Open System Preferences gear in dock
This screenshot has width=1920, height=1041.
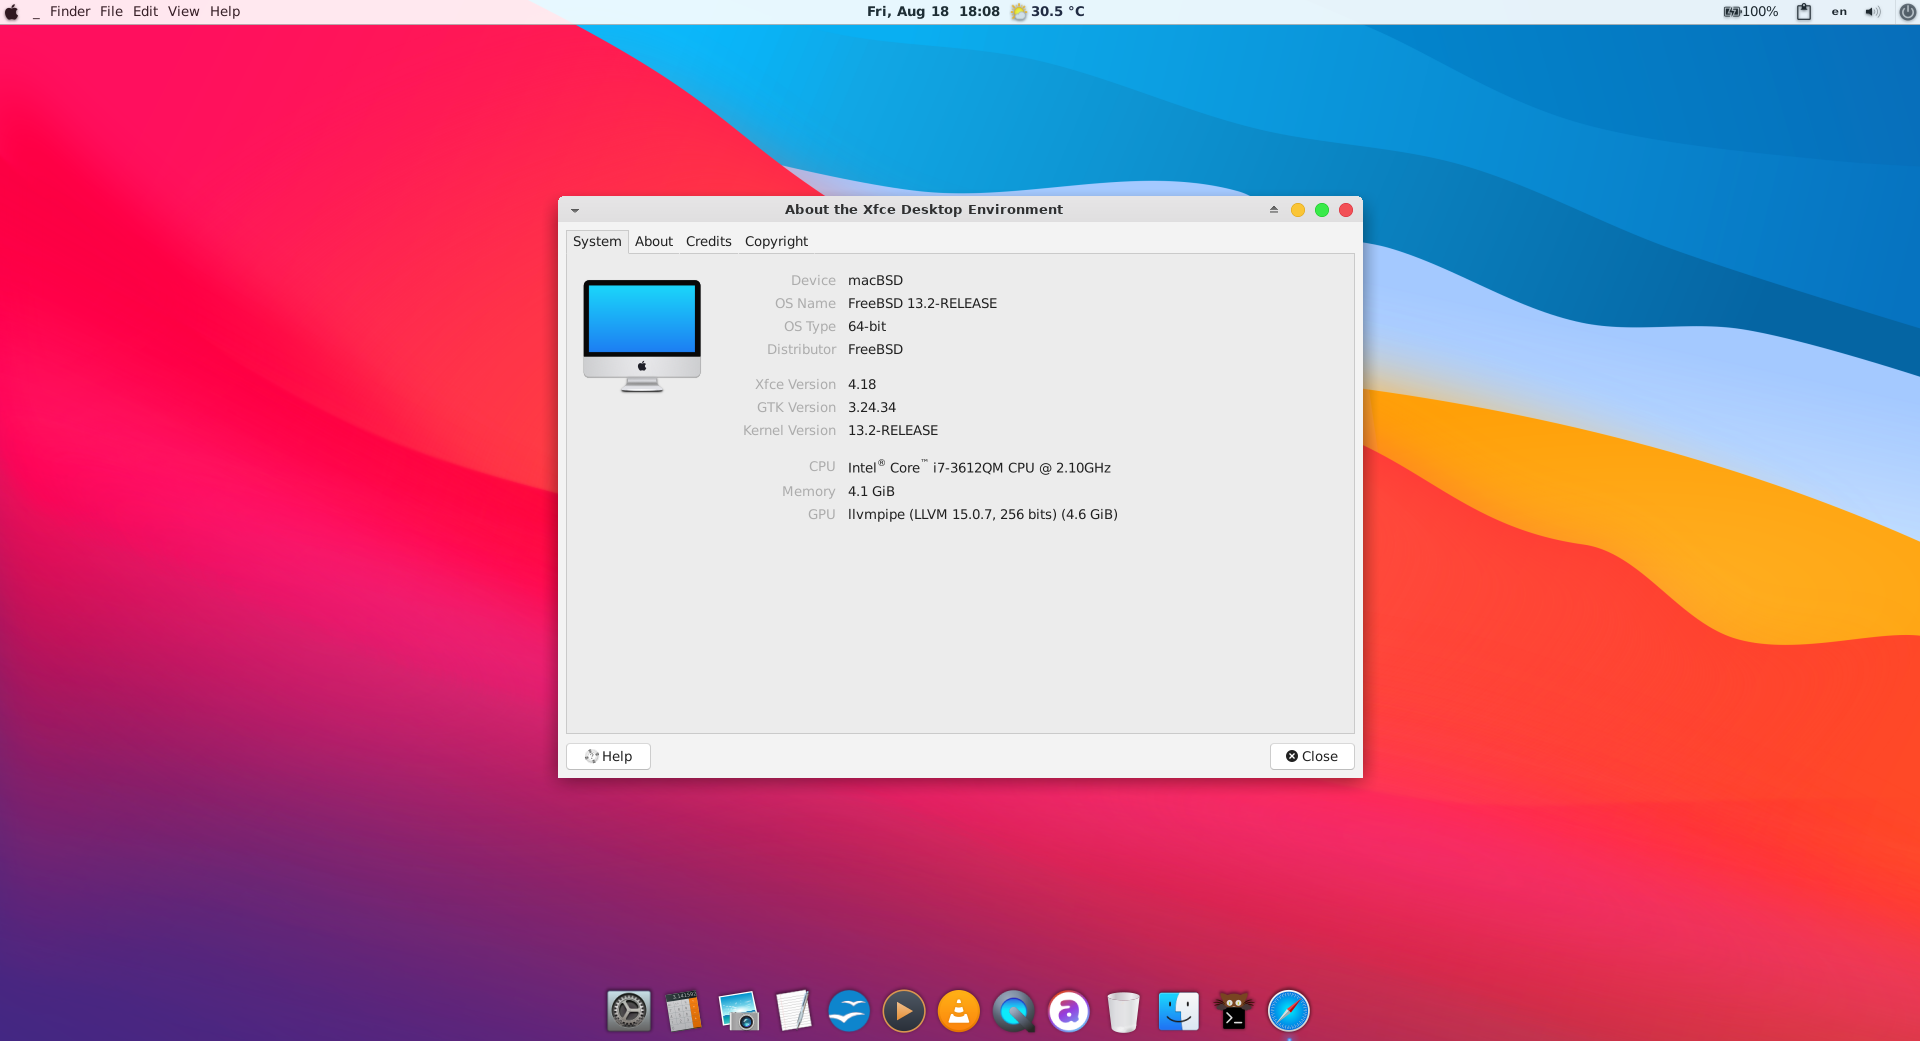pos(629,1011)
